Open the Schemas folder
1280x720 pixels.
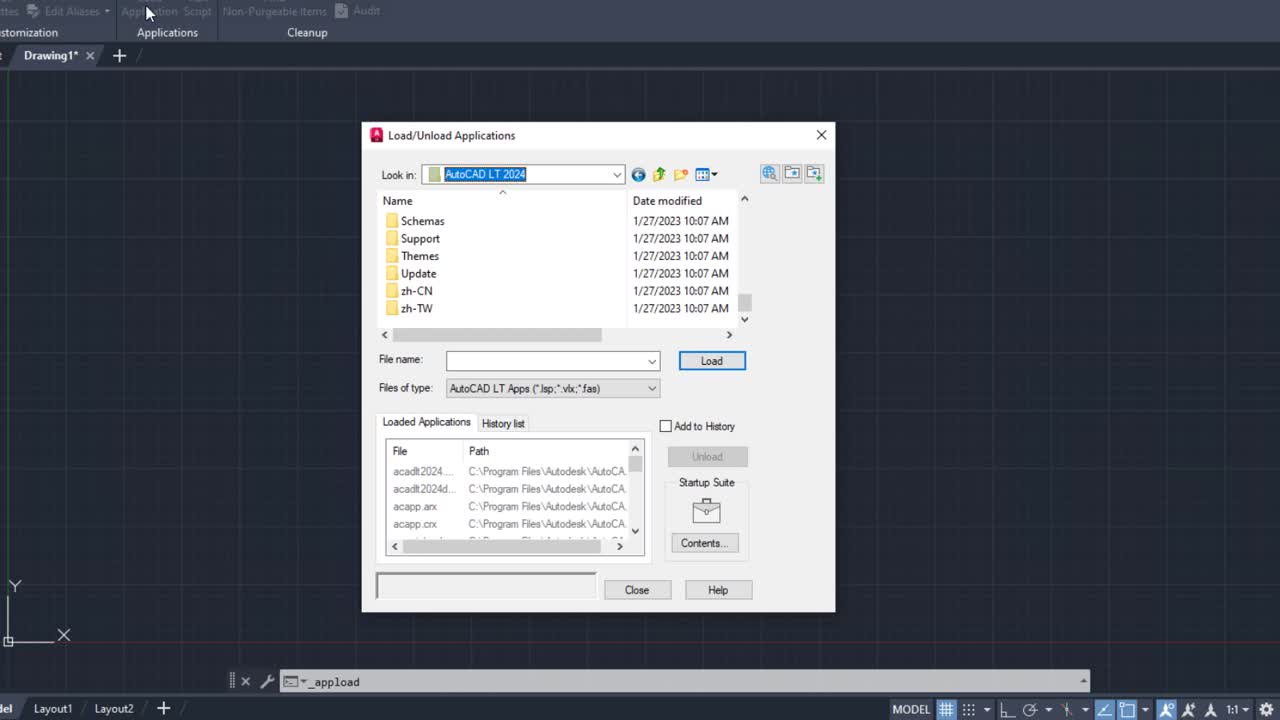tap(415, 221)
